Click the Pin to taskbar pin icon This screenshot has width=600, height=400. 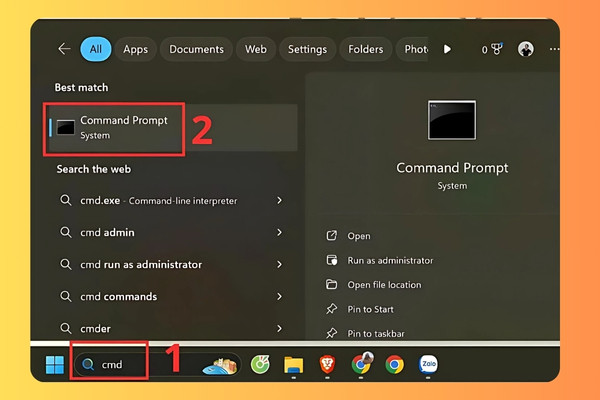[x=331, y=333]
